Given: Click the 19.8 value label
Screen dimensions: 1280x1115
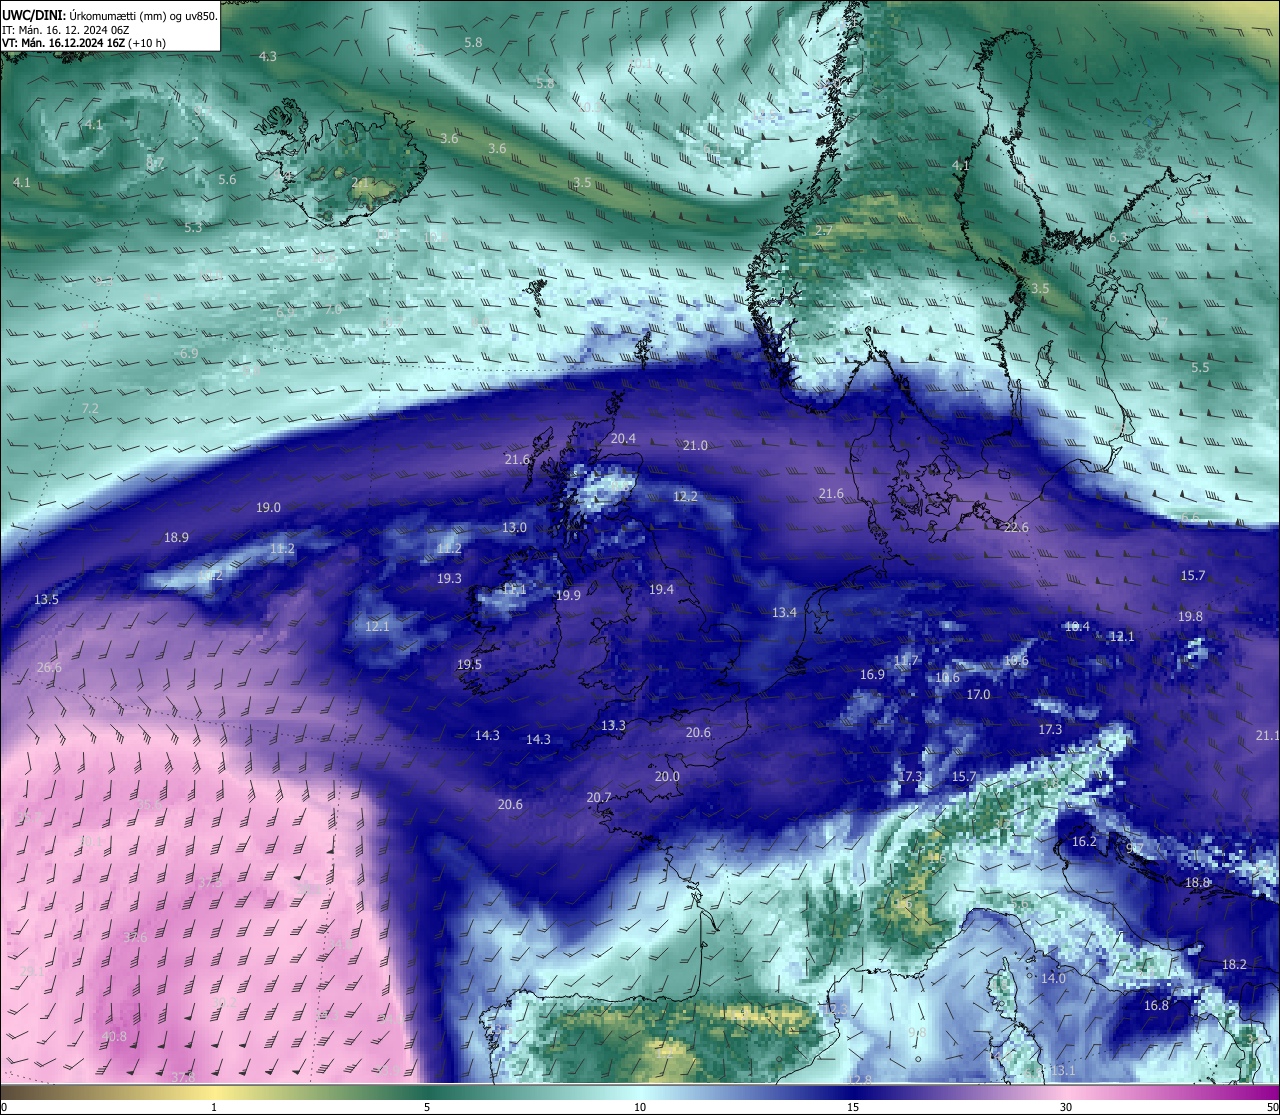Looking at the screenshot, I should 1190,617.
